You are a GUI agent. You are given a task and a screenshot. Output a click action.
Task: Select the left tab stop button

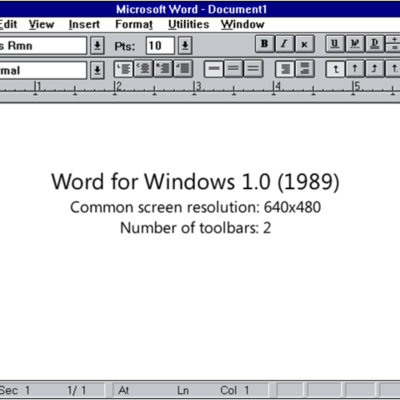tap(335, 69)
